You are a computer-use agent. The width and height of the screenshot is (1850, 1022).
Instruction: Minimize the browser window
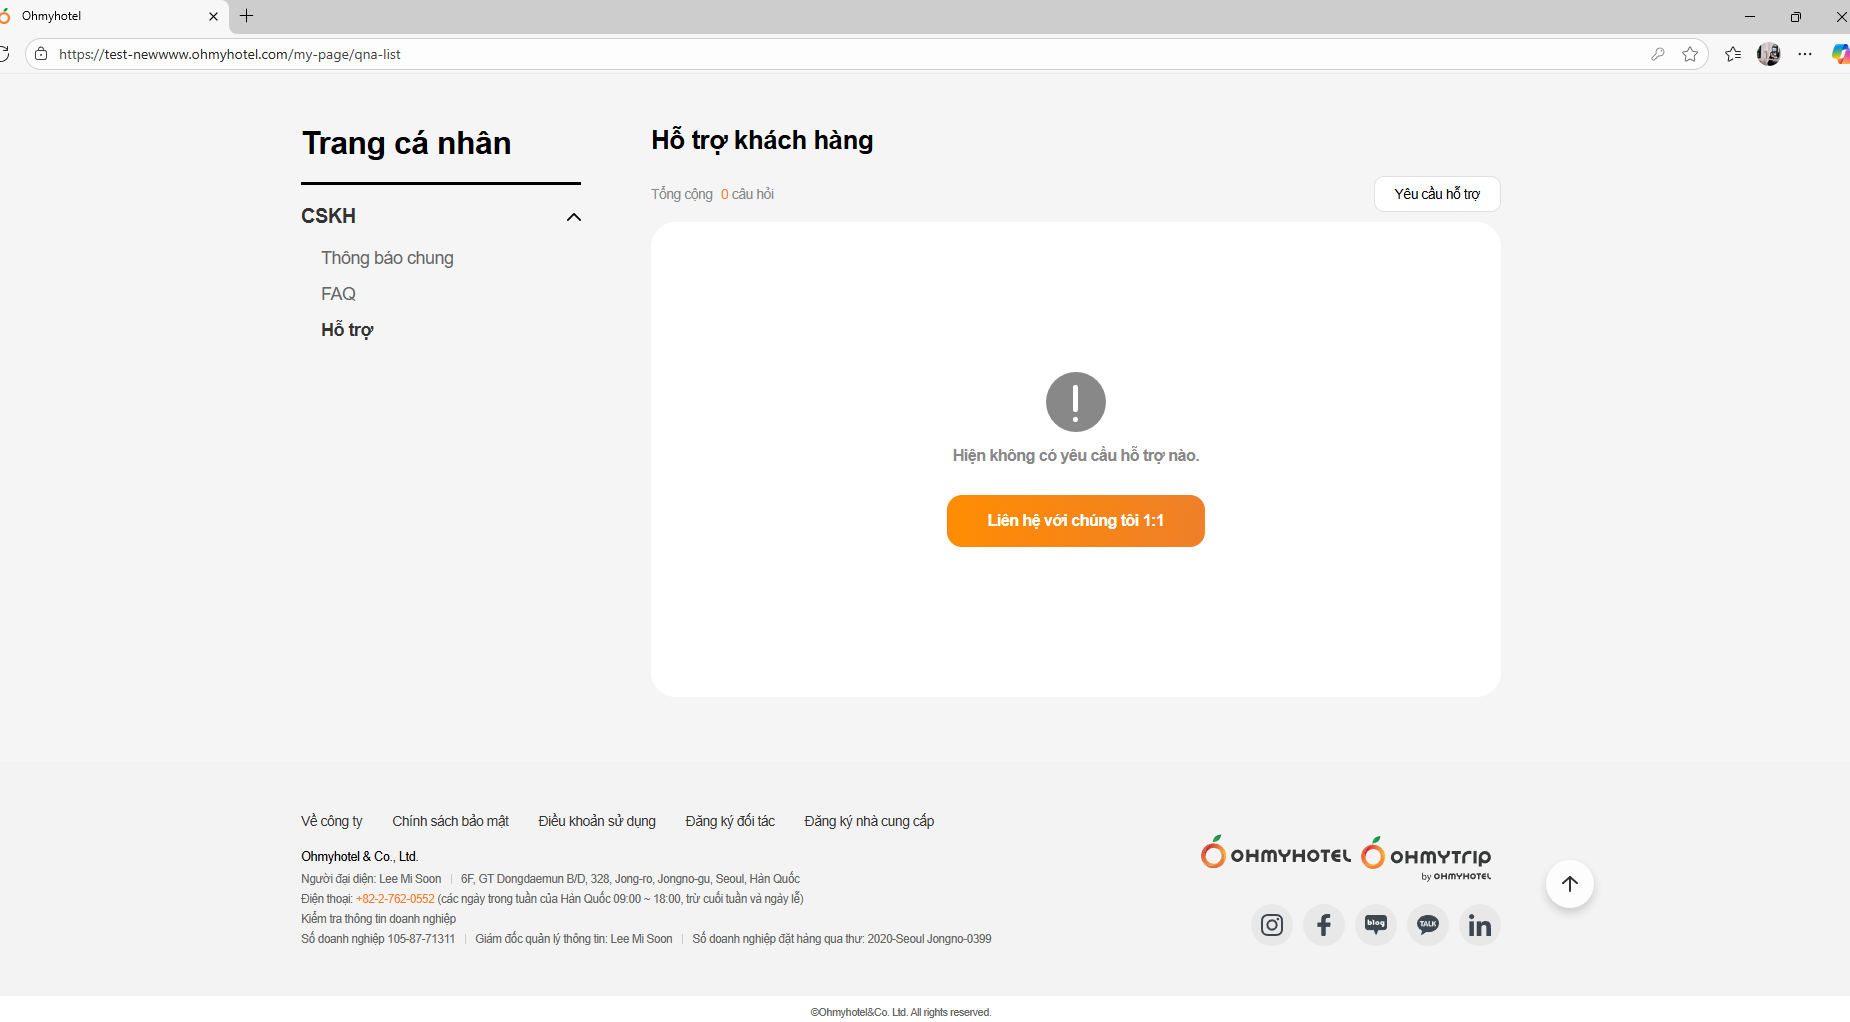coord(1750,16)
